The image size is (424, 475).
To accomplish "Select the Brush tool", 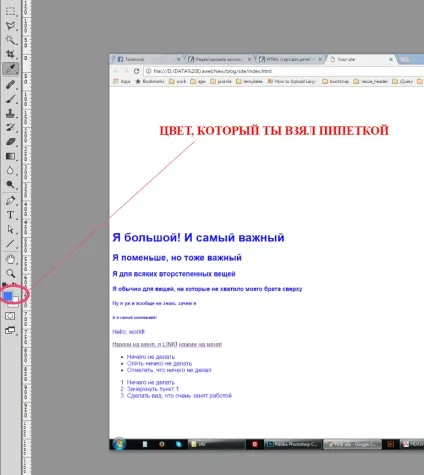I will pyautogui.click(x=10, y=99).
